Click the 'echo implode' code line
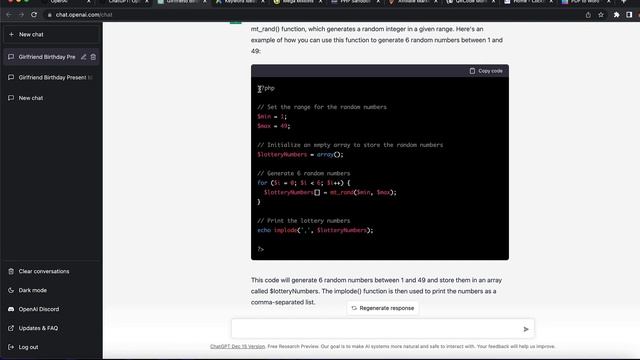 pyautogui.click(x=316, y=230)
